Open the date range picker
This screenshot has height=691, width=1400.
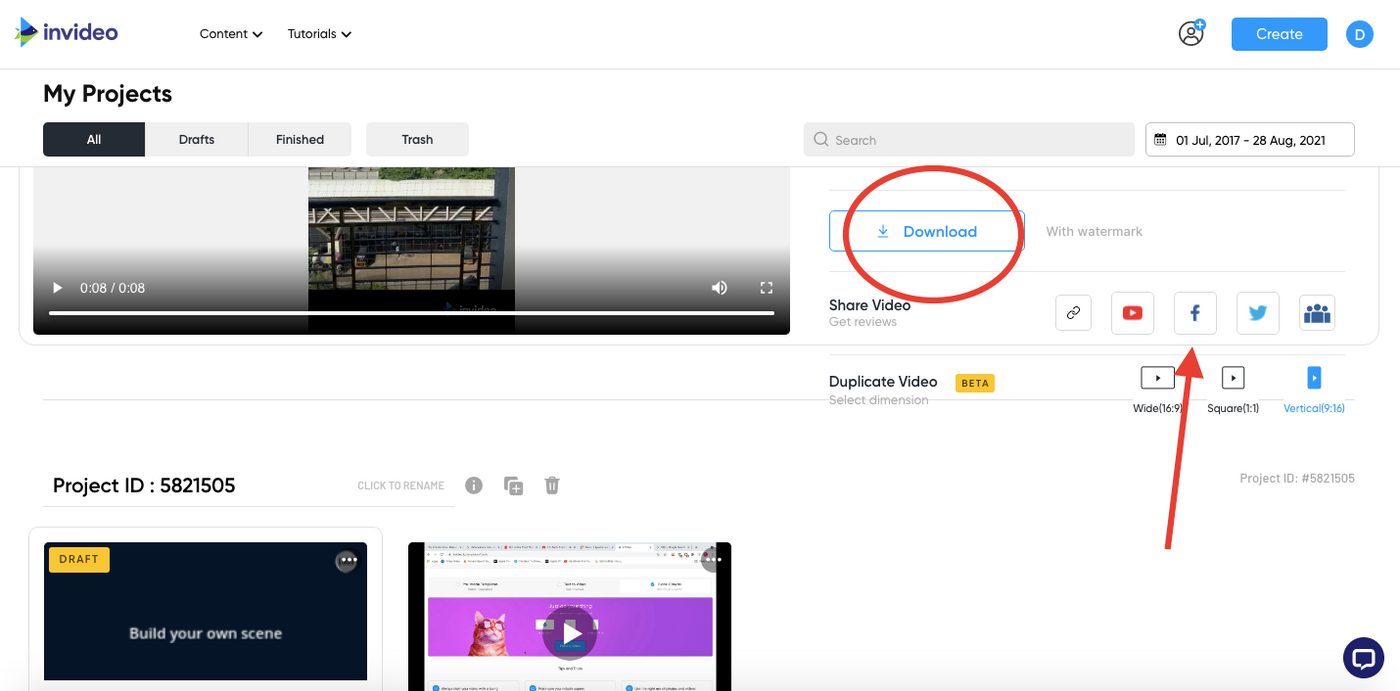coord(1249,140)
